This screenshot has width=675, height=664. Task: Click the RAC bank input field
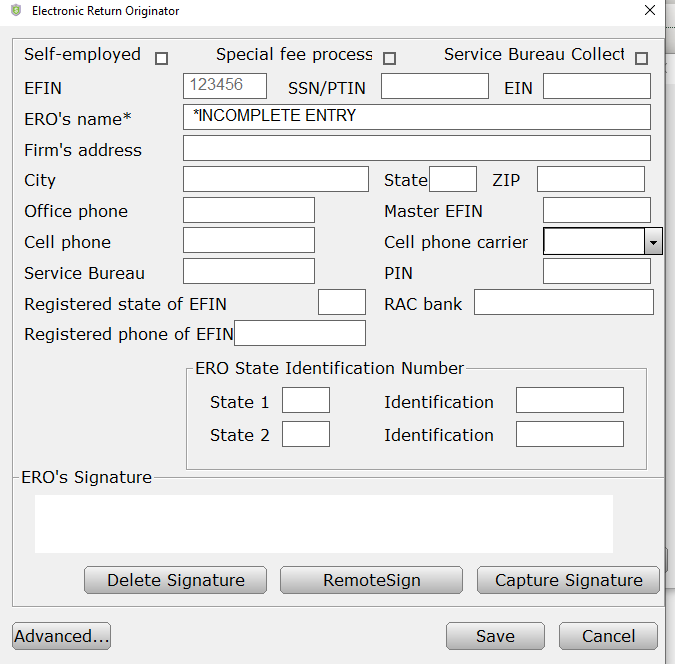[563, 303]
